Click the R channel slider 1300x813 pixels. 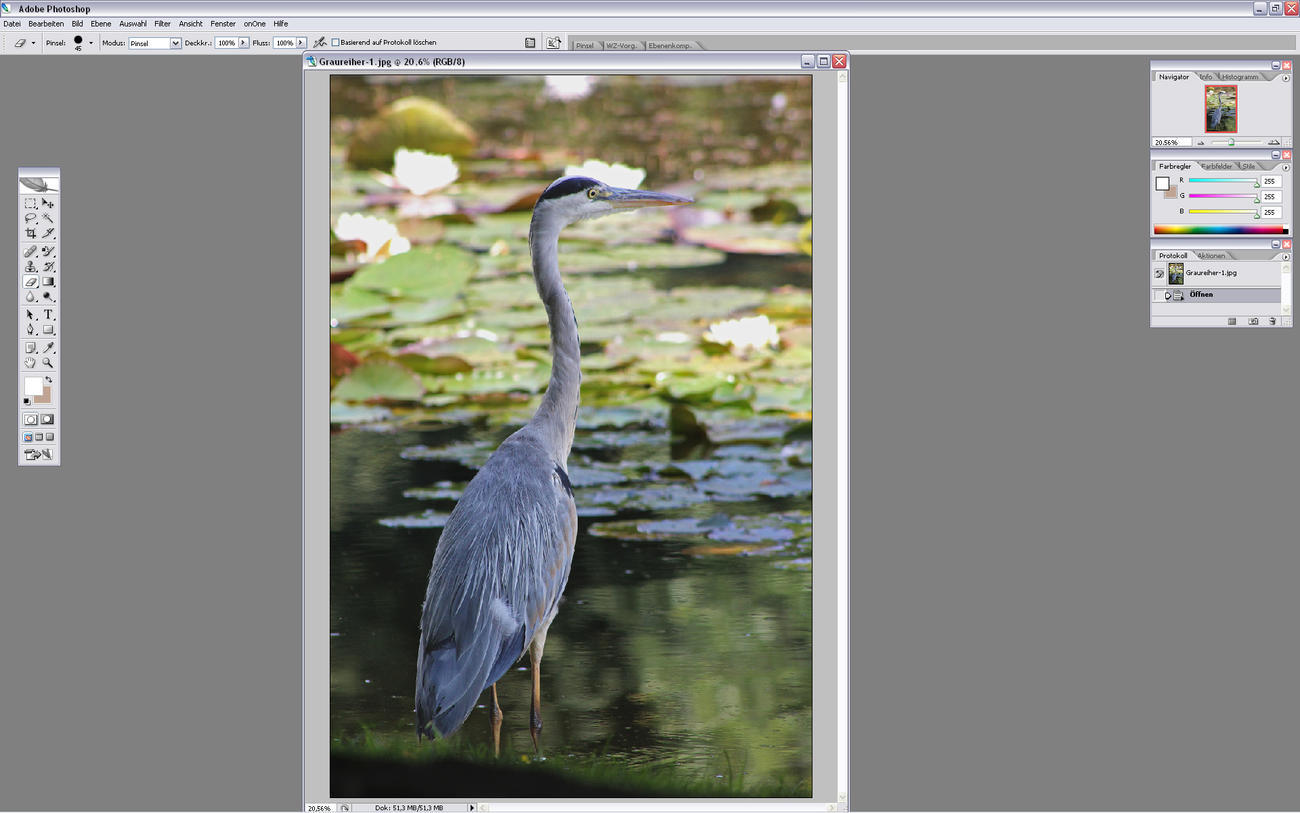pos(1223,181)
